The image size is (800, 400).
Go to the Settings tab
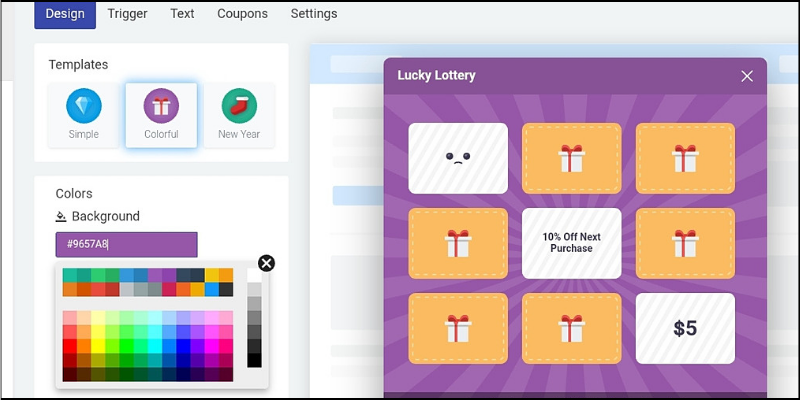click(314, 13)
